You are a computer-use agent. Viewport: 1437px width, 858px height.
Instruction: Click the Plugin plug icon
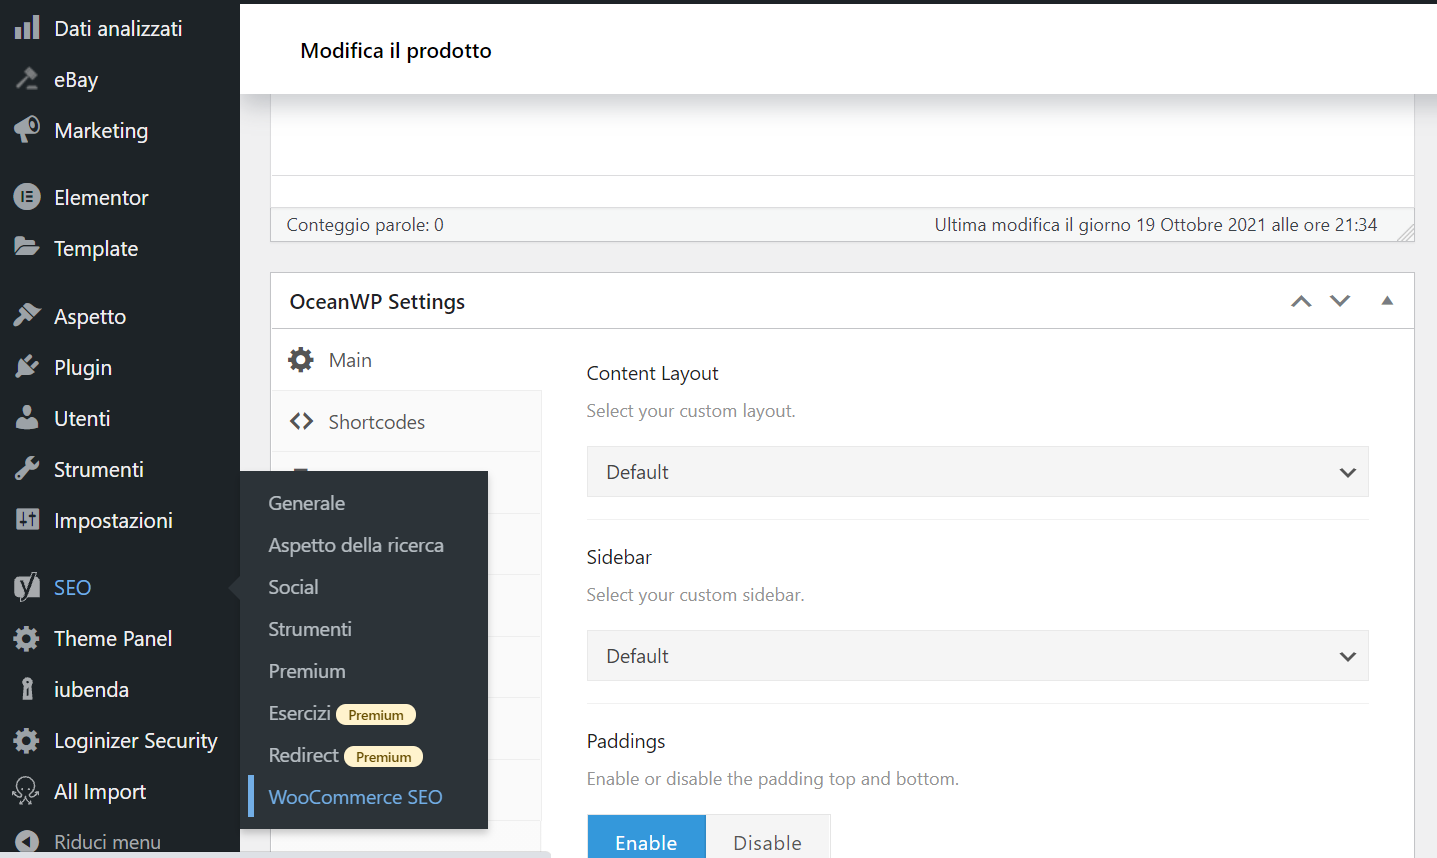pos(27,367)
